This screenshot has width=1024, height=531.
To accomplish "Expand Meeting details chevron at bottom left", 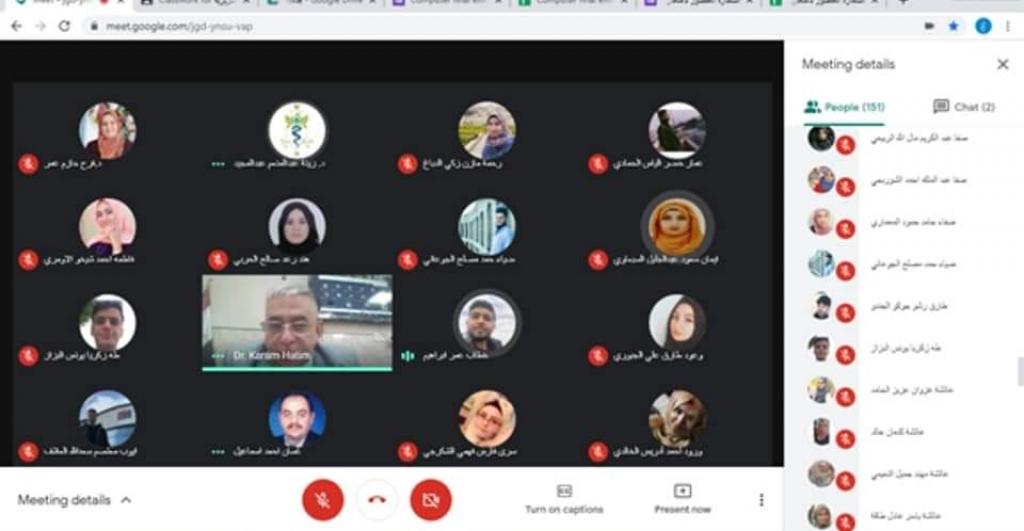I will click(x=126, y=500).
